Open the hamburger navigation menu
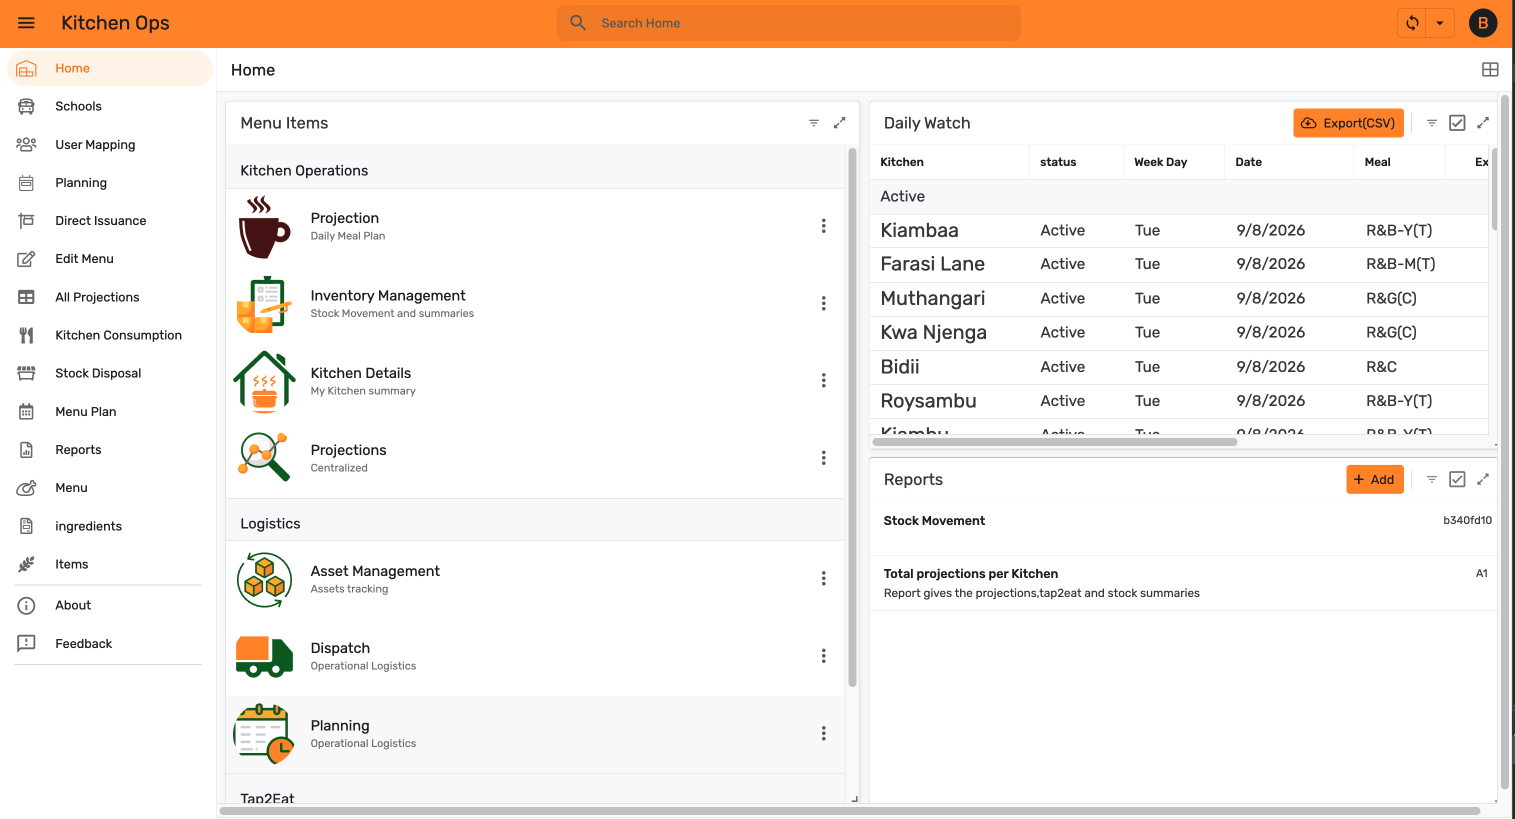1515x819 pixels. (26, 23)
